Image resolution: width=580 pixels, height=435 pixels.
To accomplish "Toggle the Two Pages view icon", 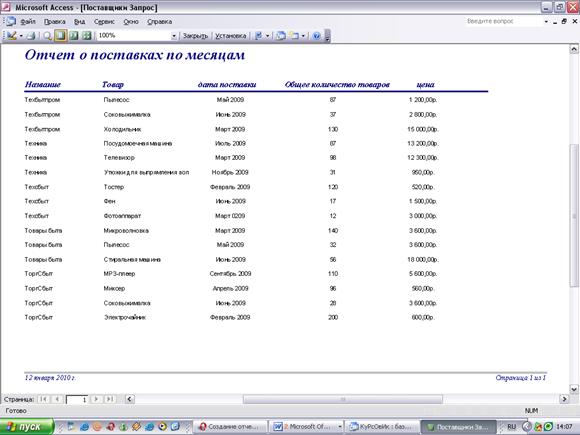I will click(74, 36).
